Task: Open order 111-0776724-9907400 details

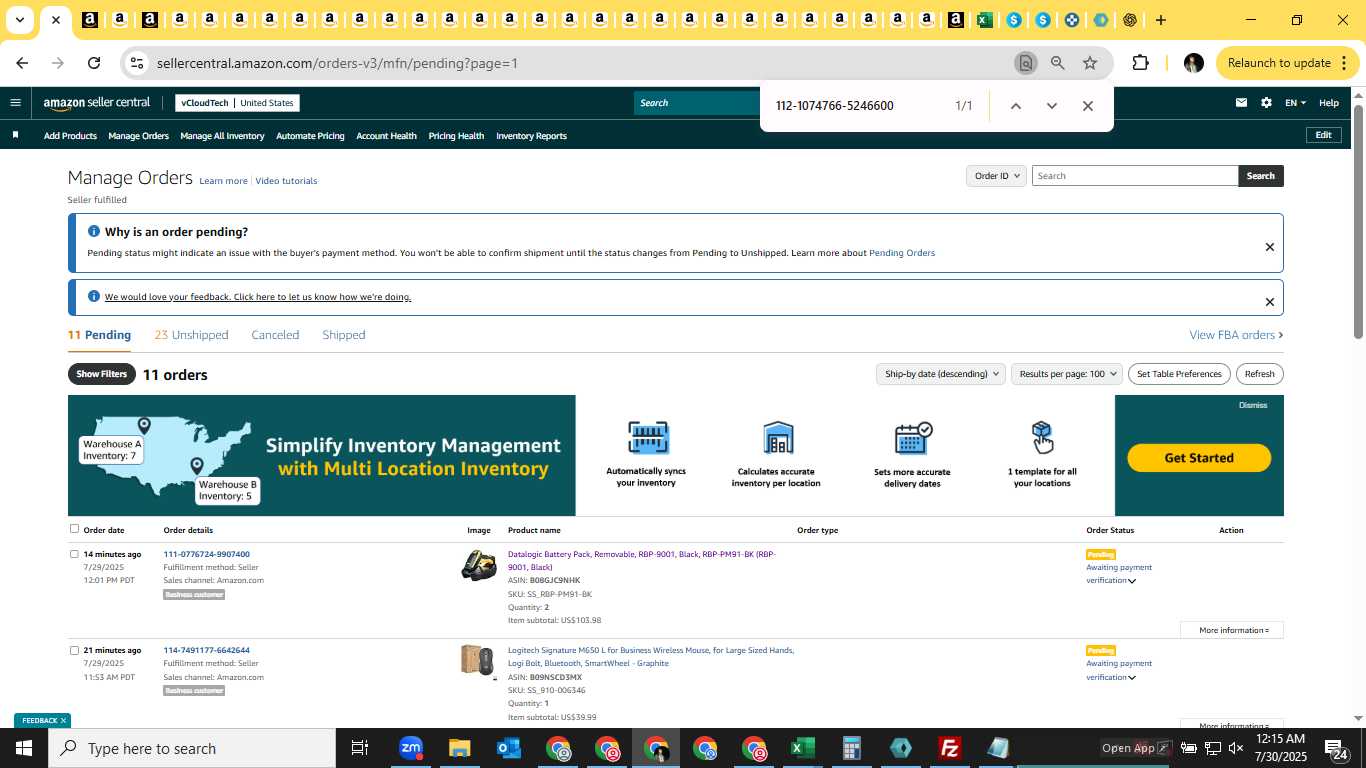Action: click(207, 554)
